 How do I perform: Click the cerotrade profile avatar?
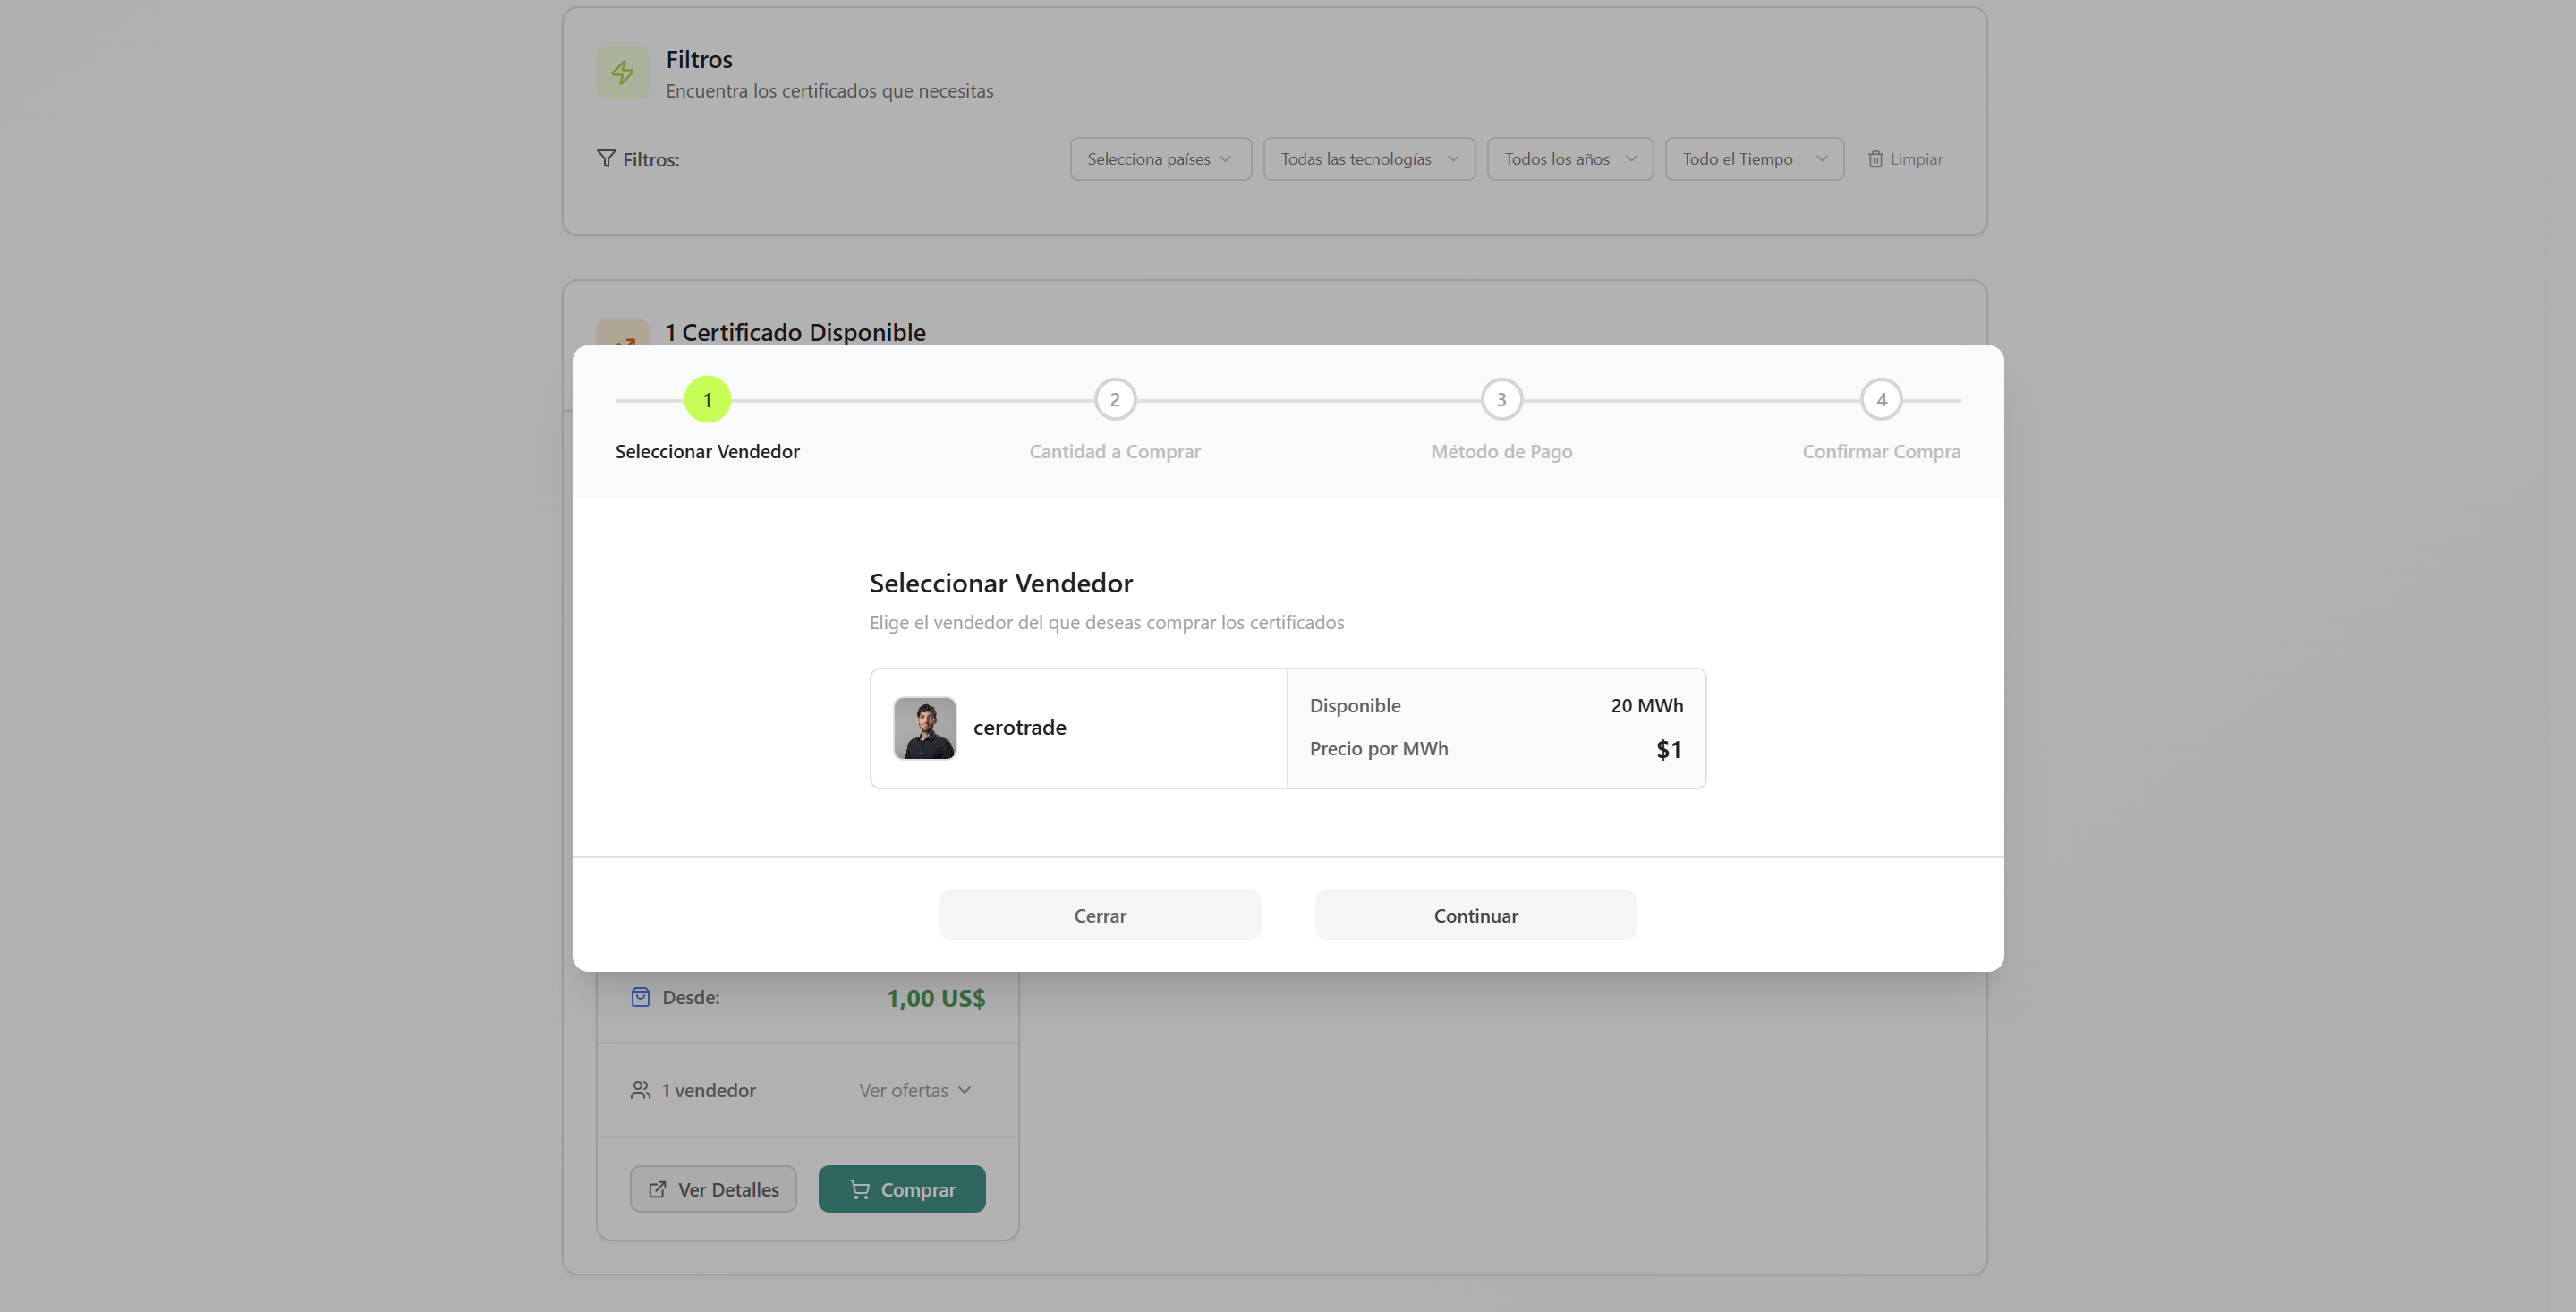[924, 727]
